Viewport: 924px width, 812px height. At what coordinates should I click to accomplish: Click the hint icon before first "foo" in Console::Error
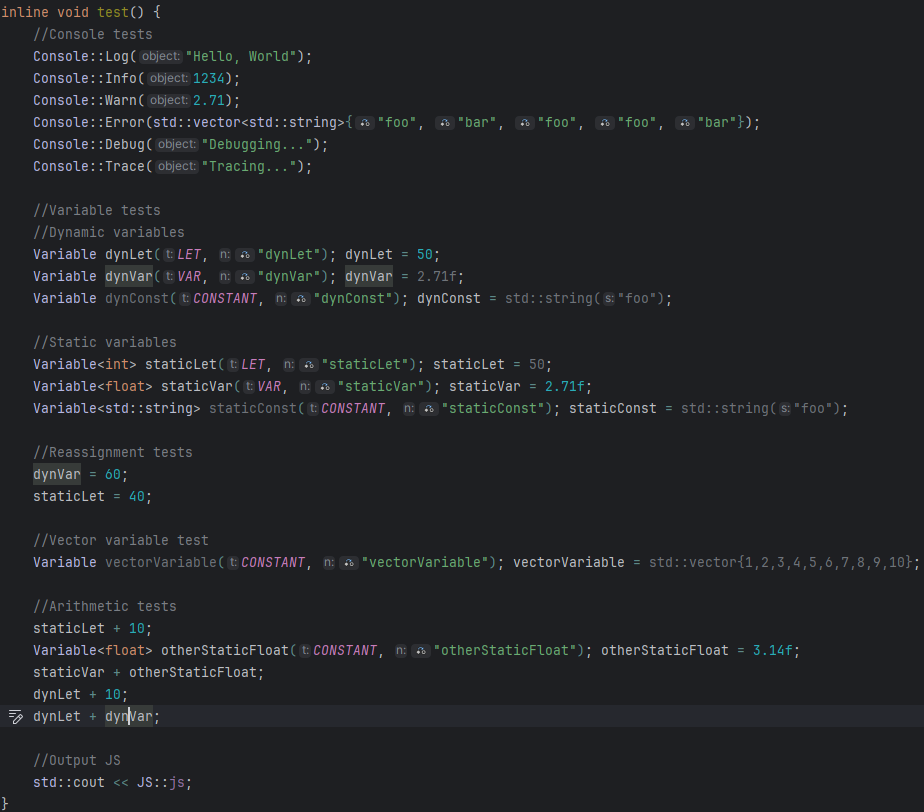coord(365,122)
